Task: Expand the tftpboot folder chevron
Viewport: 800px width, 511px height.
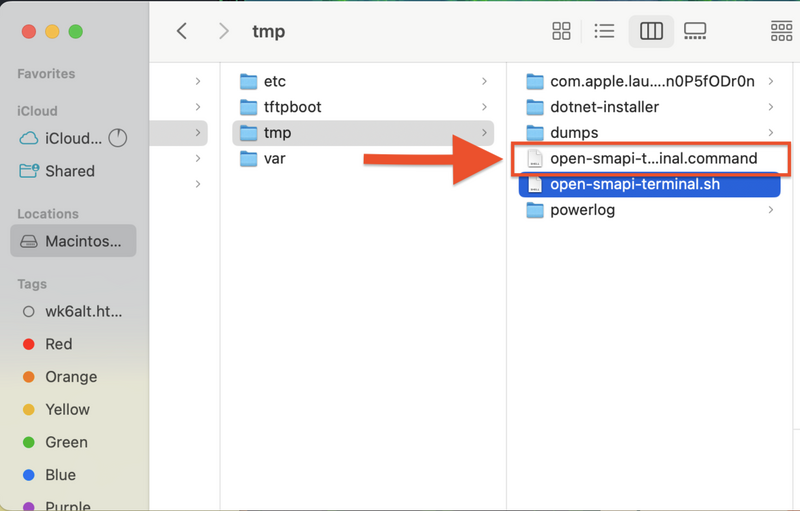Action: coord(484,107)
